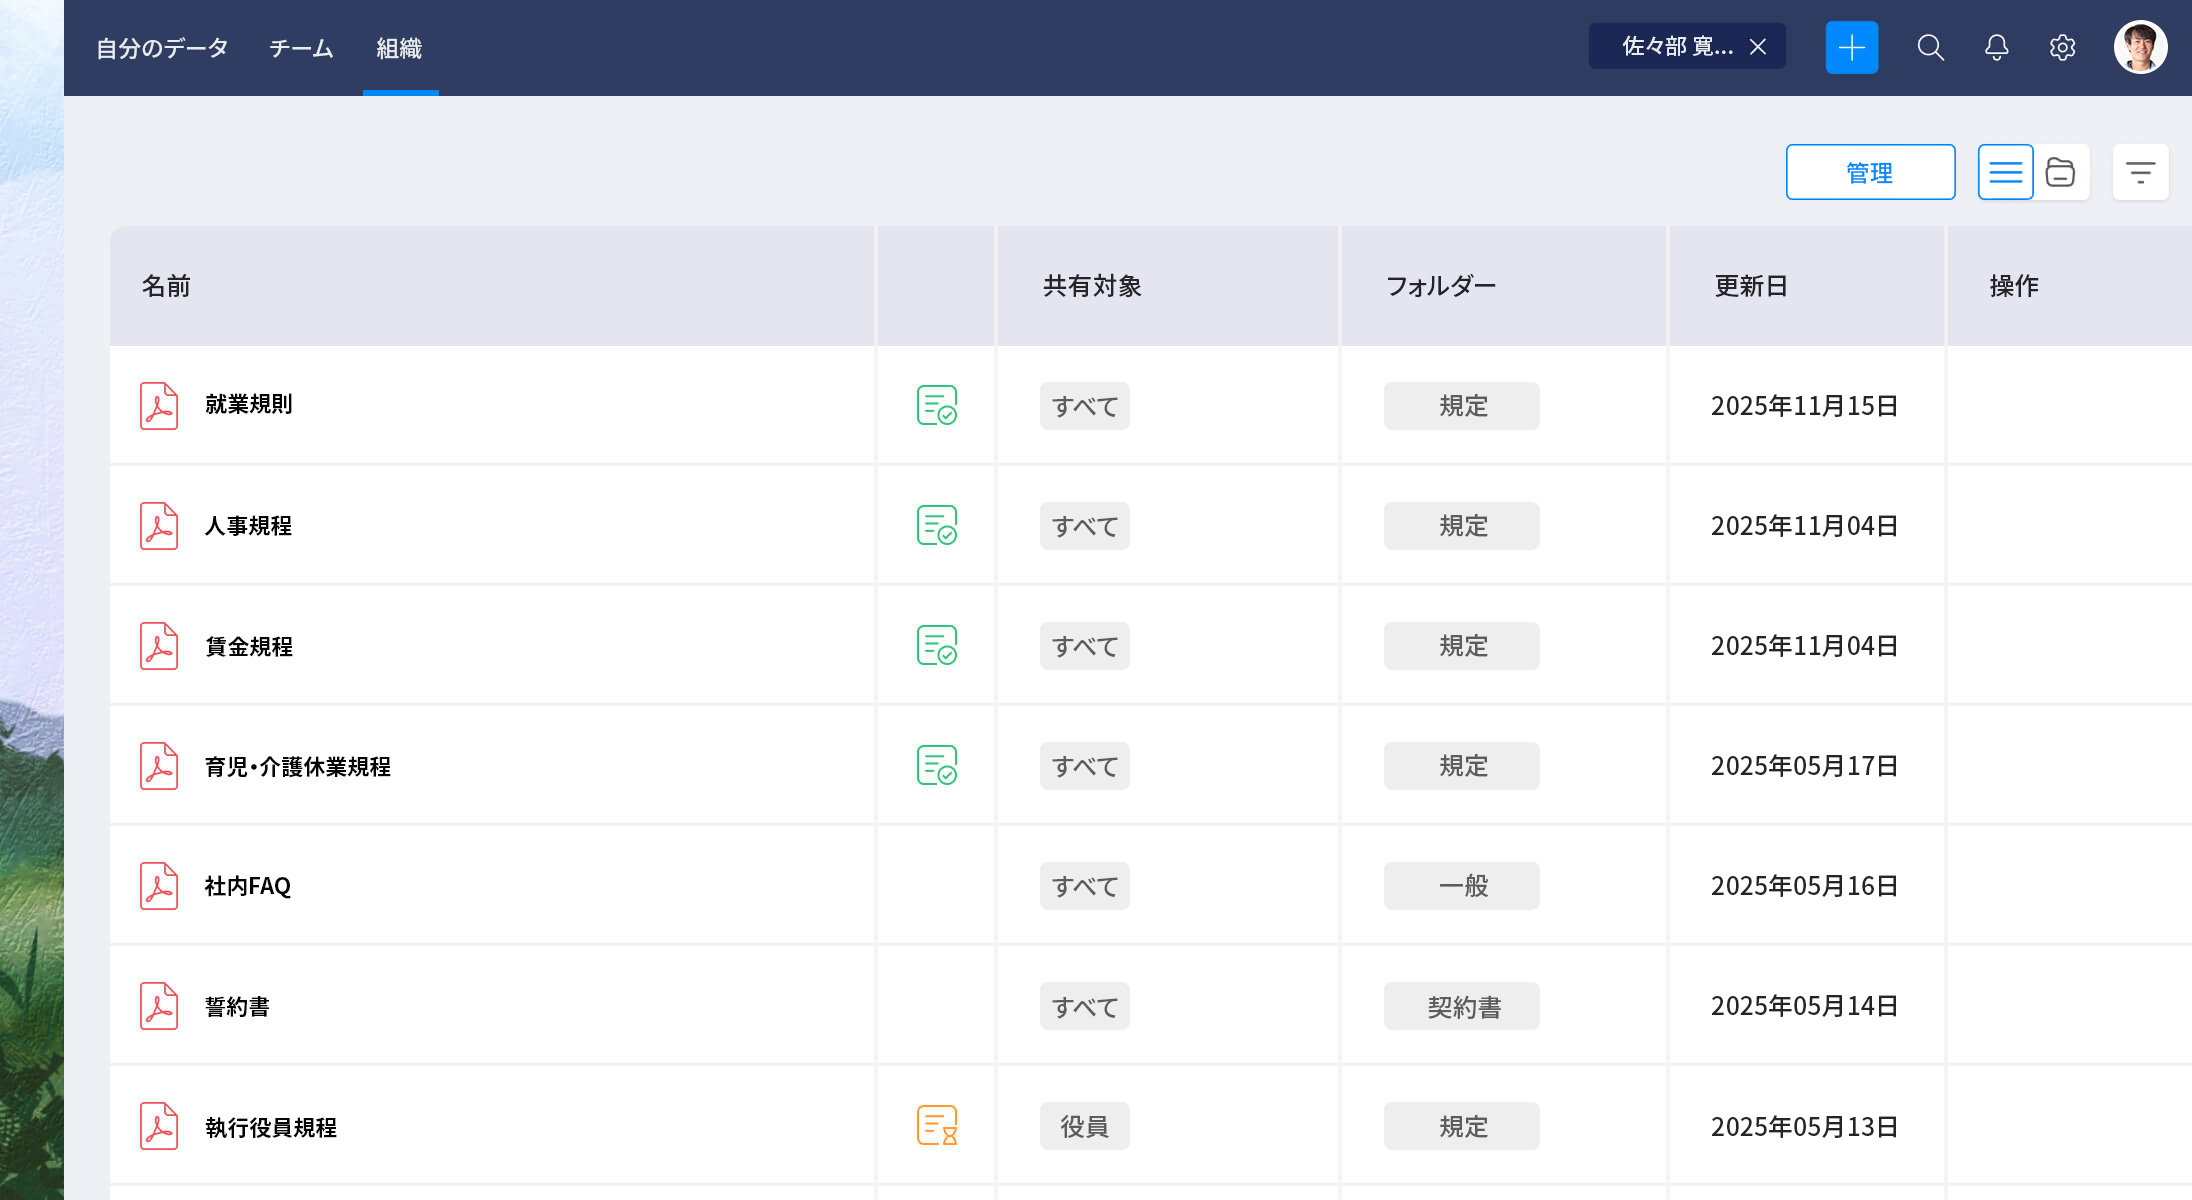
Task: Open the 自分のデータ tab
Action: pyautogui.click(x=162, y=48)
